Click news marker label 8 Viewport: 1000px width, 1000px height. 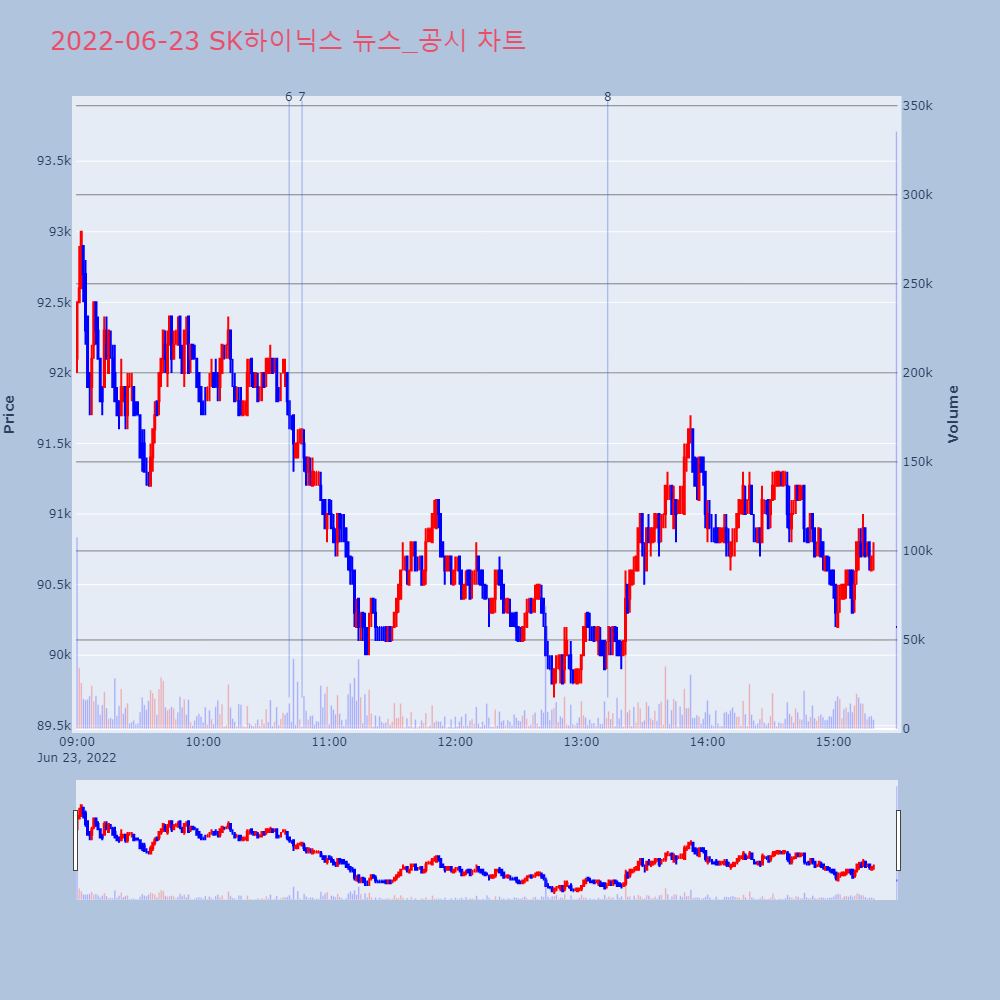tap(607, 97)
